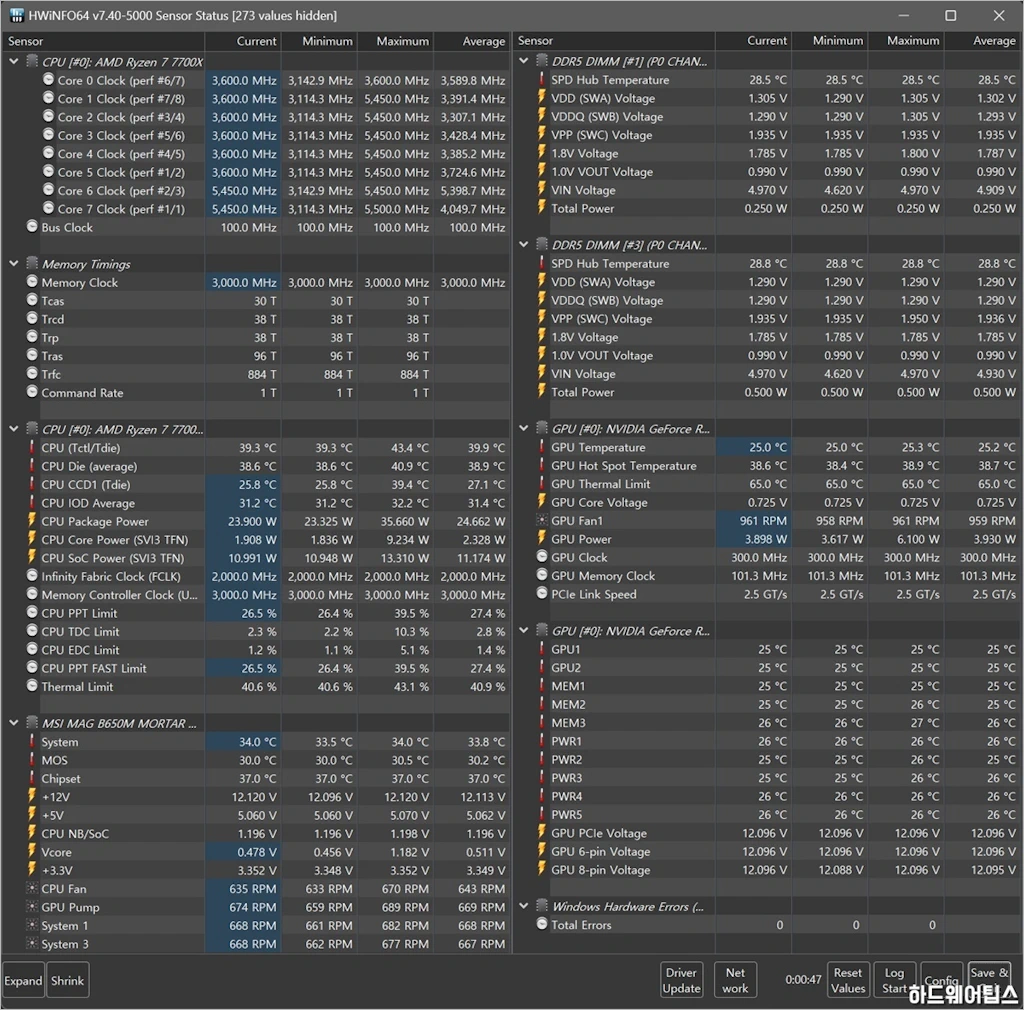Click the lightning icon beside GPU 8-pin Voltage

(541, 870)
